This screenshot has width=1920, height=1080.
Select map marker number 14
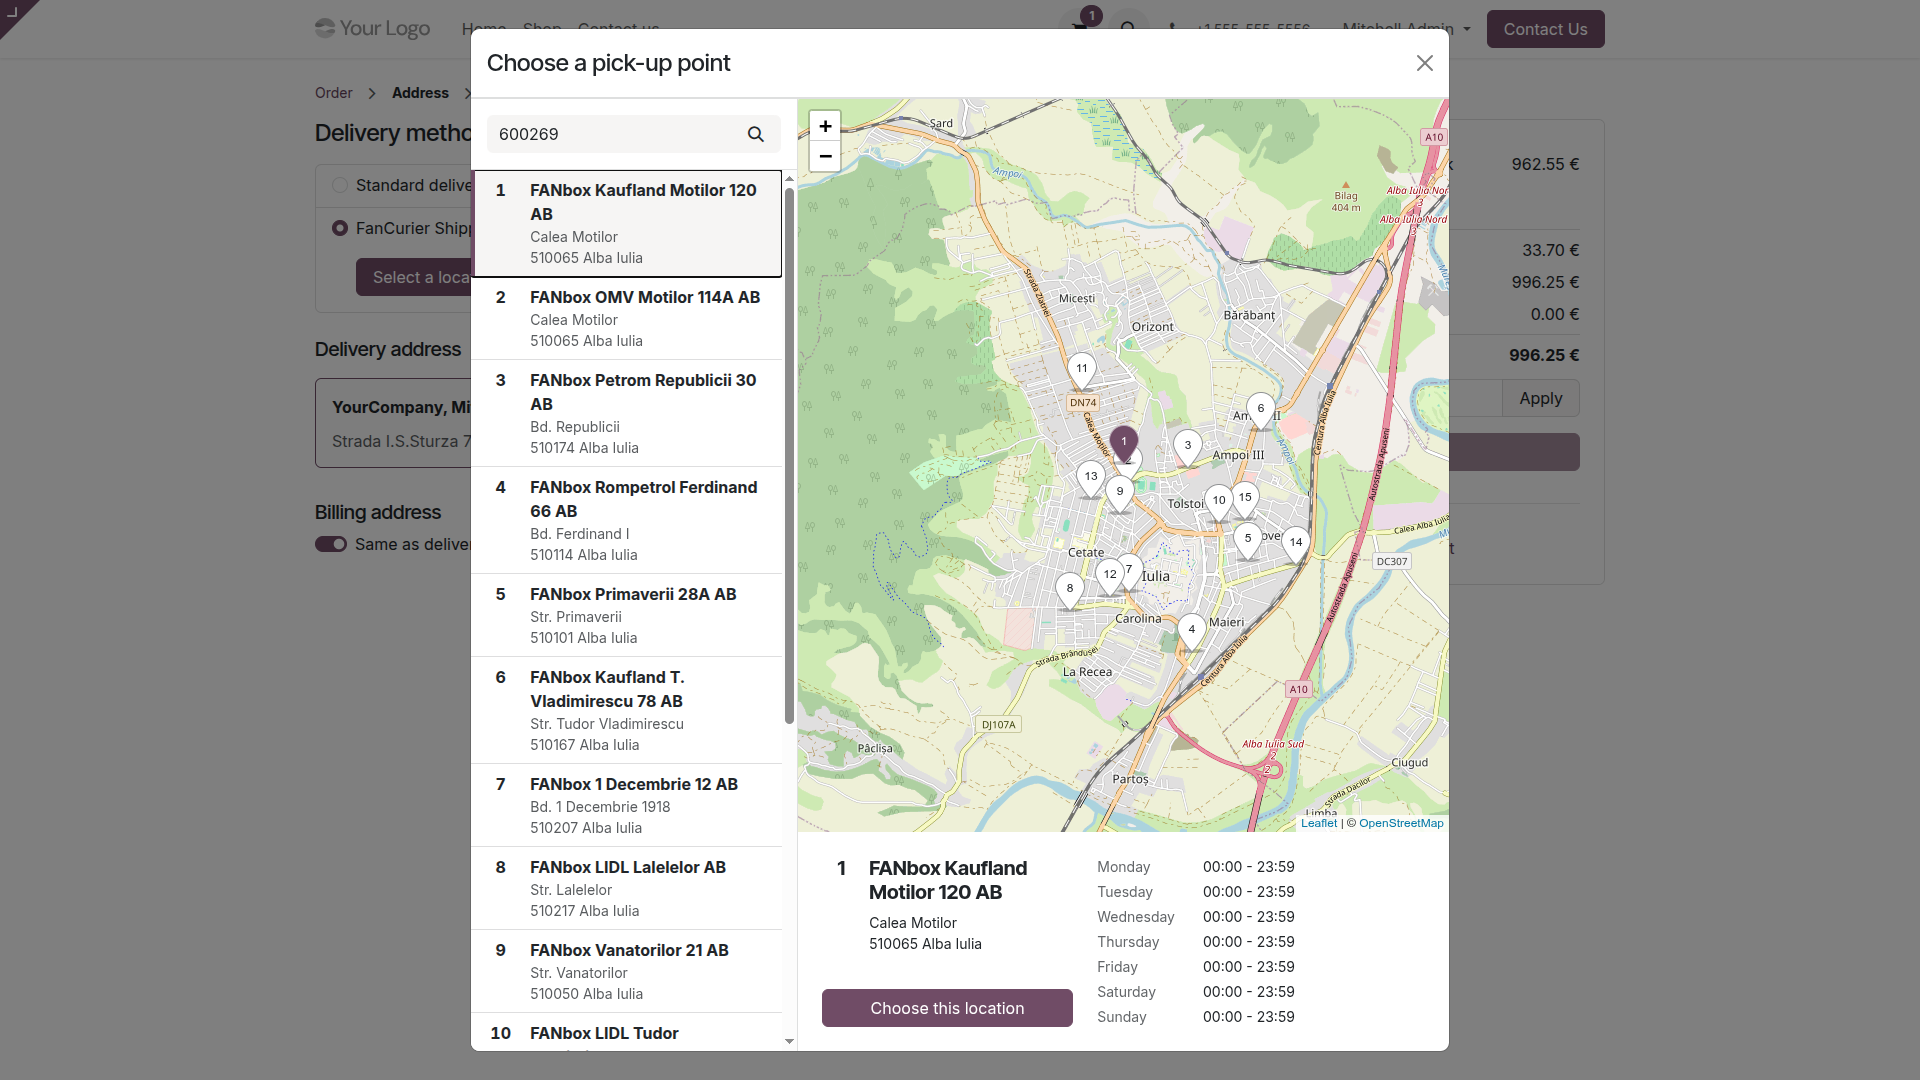coord(1296,544)
